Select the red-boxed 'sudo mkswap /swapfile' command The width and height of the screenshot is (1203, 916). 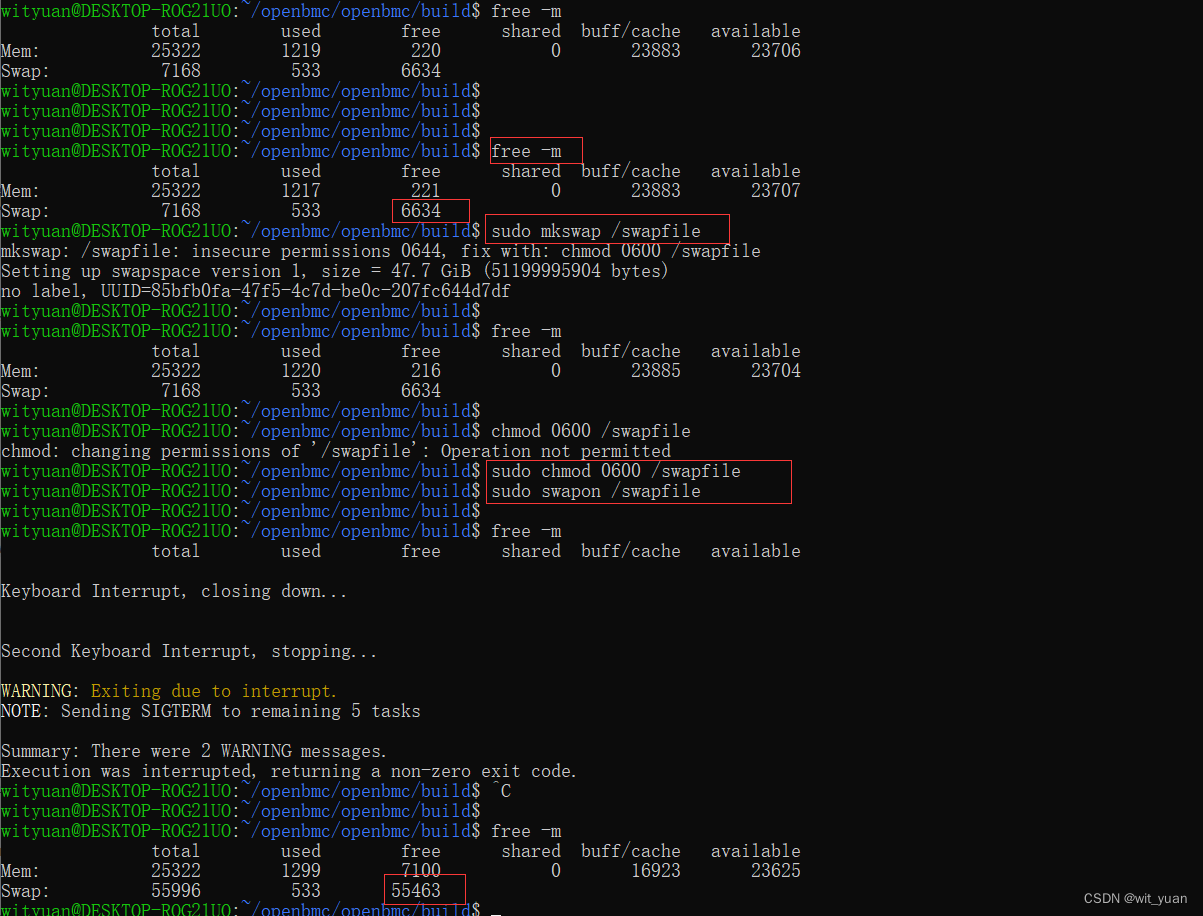606,230
